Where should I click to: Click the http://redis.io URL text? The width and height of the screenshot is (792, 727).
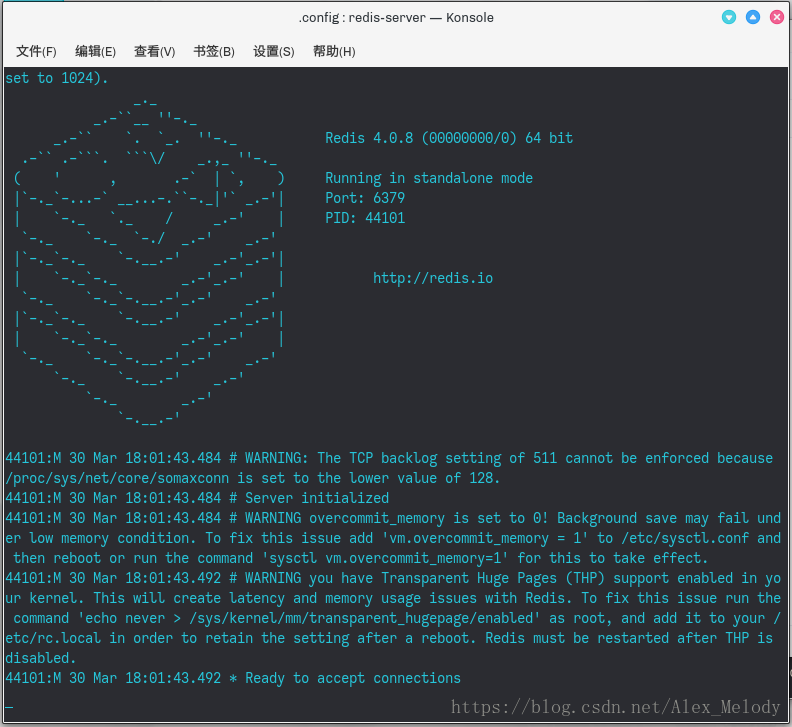433,278
